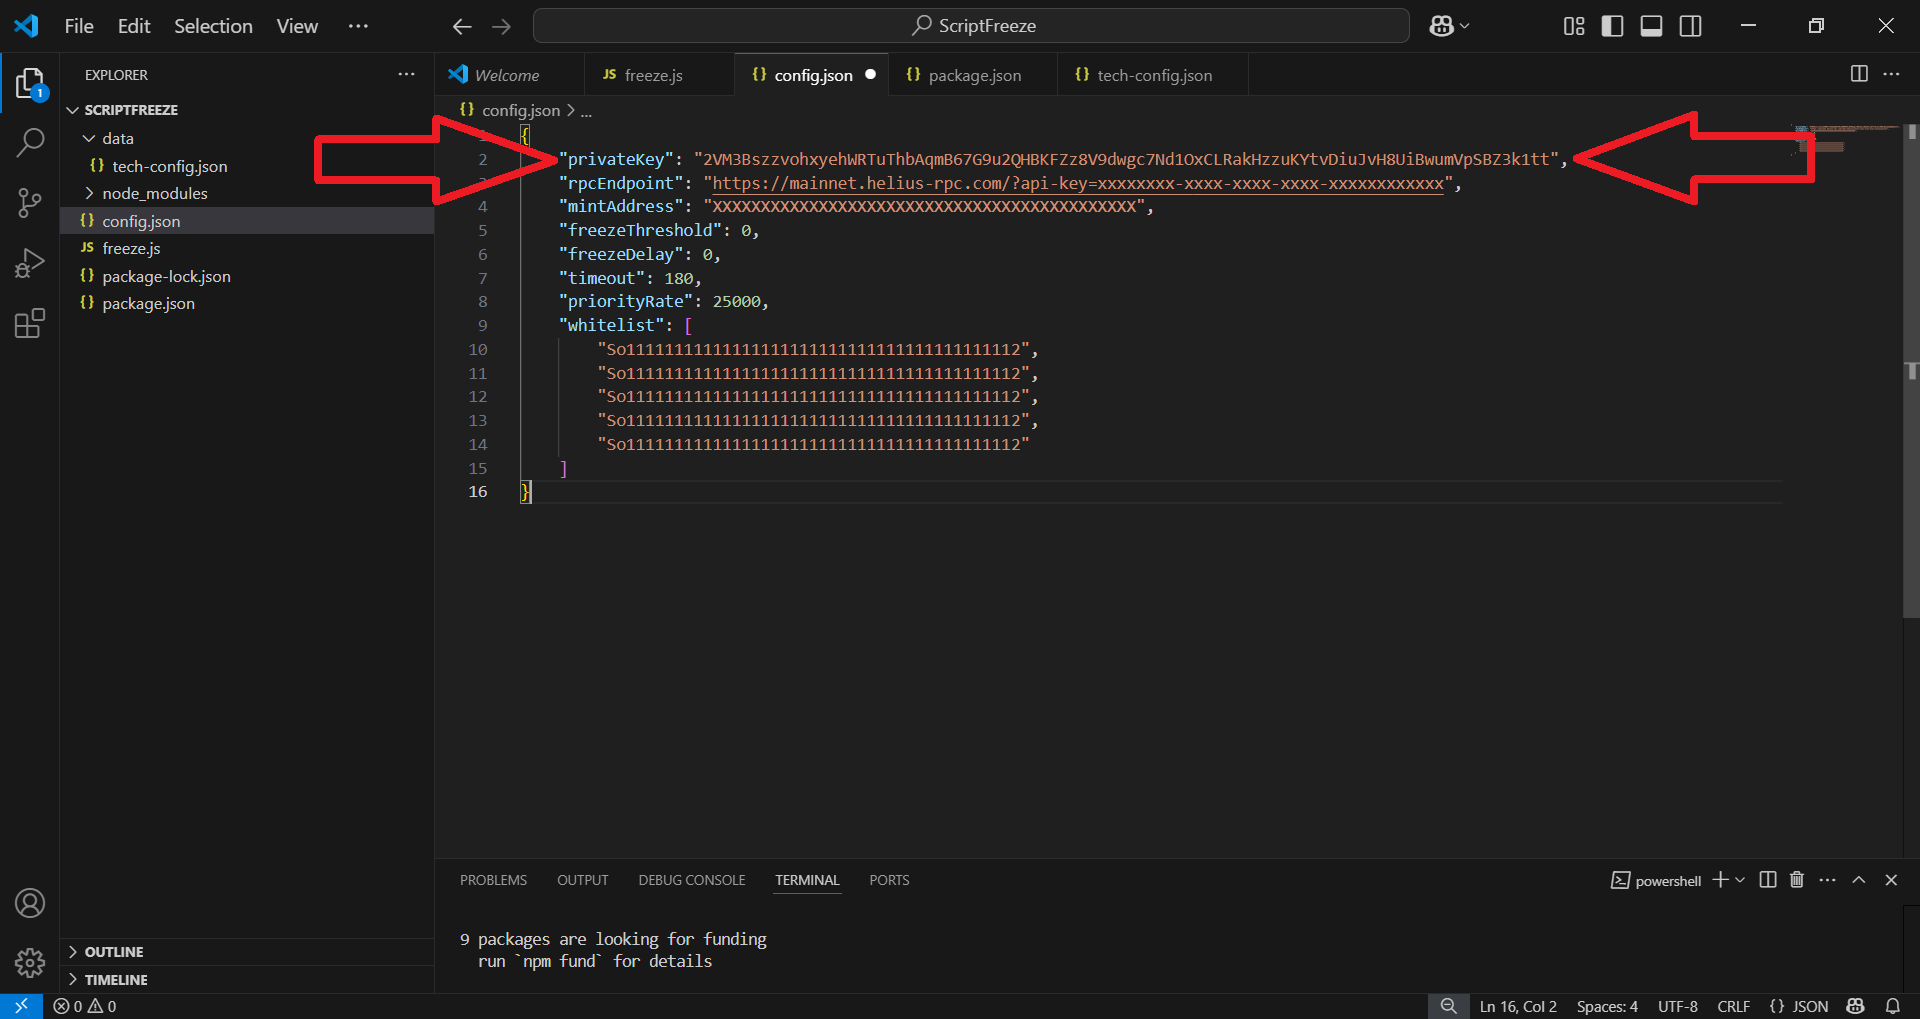Image resolution: width=1920 pixels, height=1019 pixels.
Task: Show errors and warnings count
Action: click(x=85, y=1006)
